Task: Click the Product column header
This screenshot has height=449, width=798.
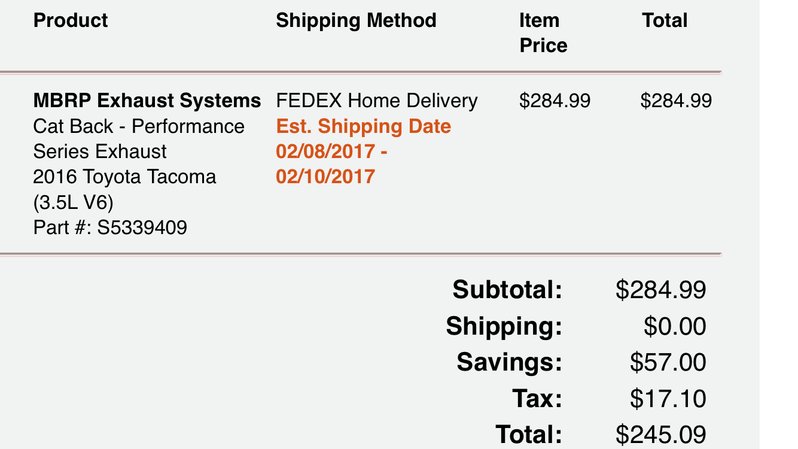Action: [70, 20]
